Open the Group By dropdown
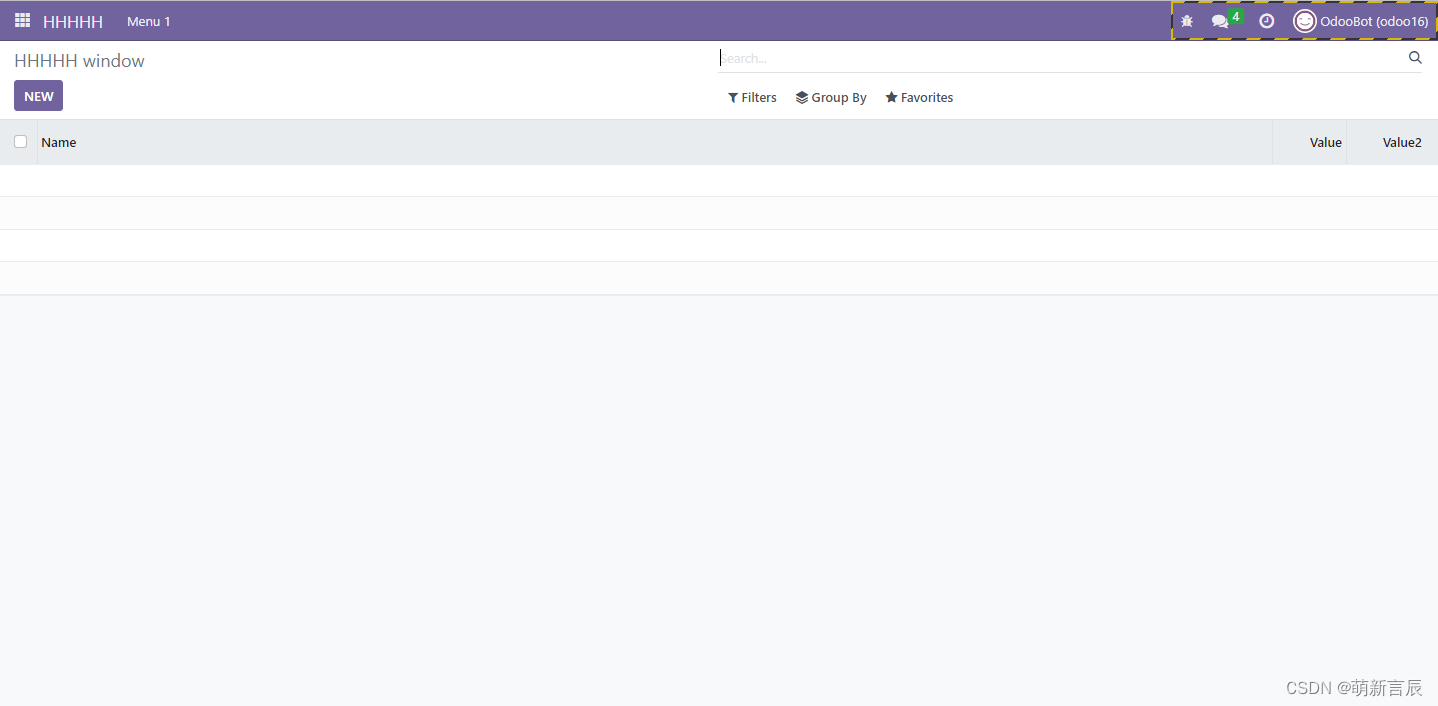The height and width of the screenshot is (706, 1438). pos(831,97)
